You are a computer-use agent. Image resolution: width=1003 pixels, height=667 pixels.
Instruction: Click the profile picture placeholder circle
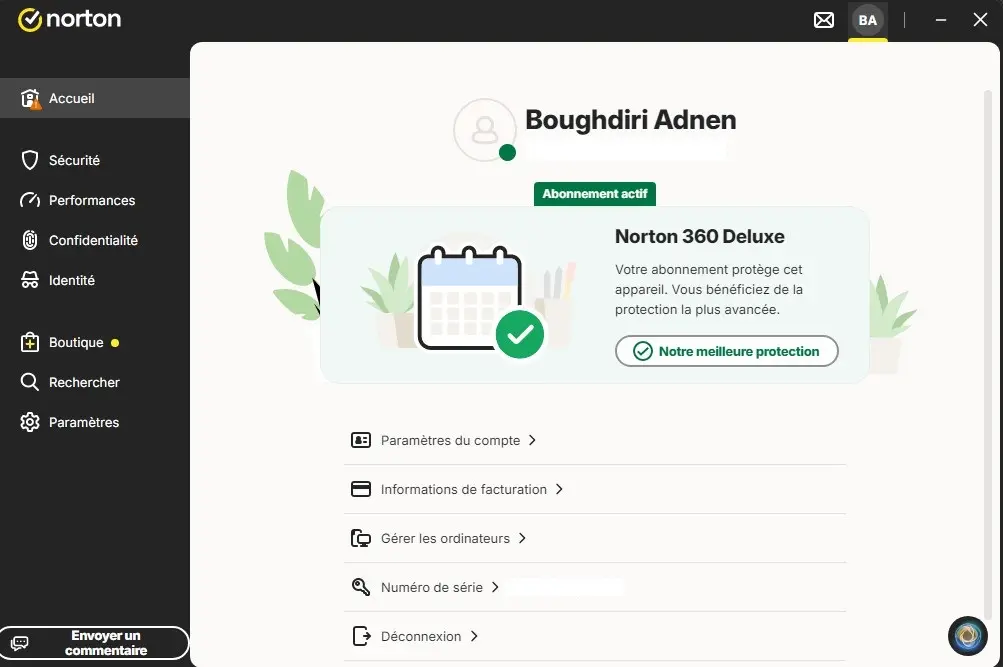coord(485,130)
